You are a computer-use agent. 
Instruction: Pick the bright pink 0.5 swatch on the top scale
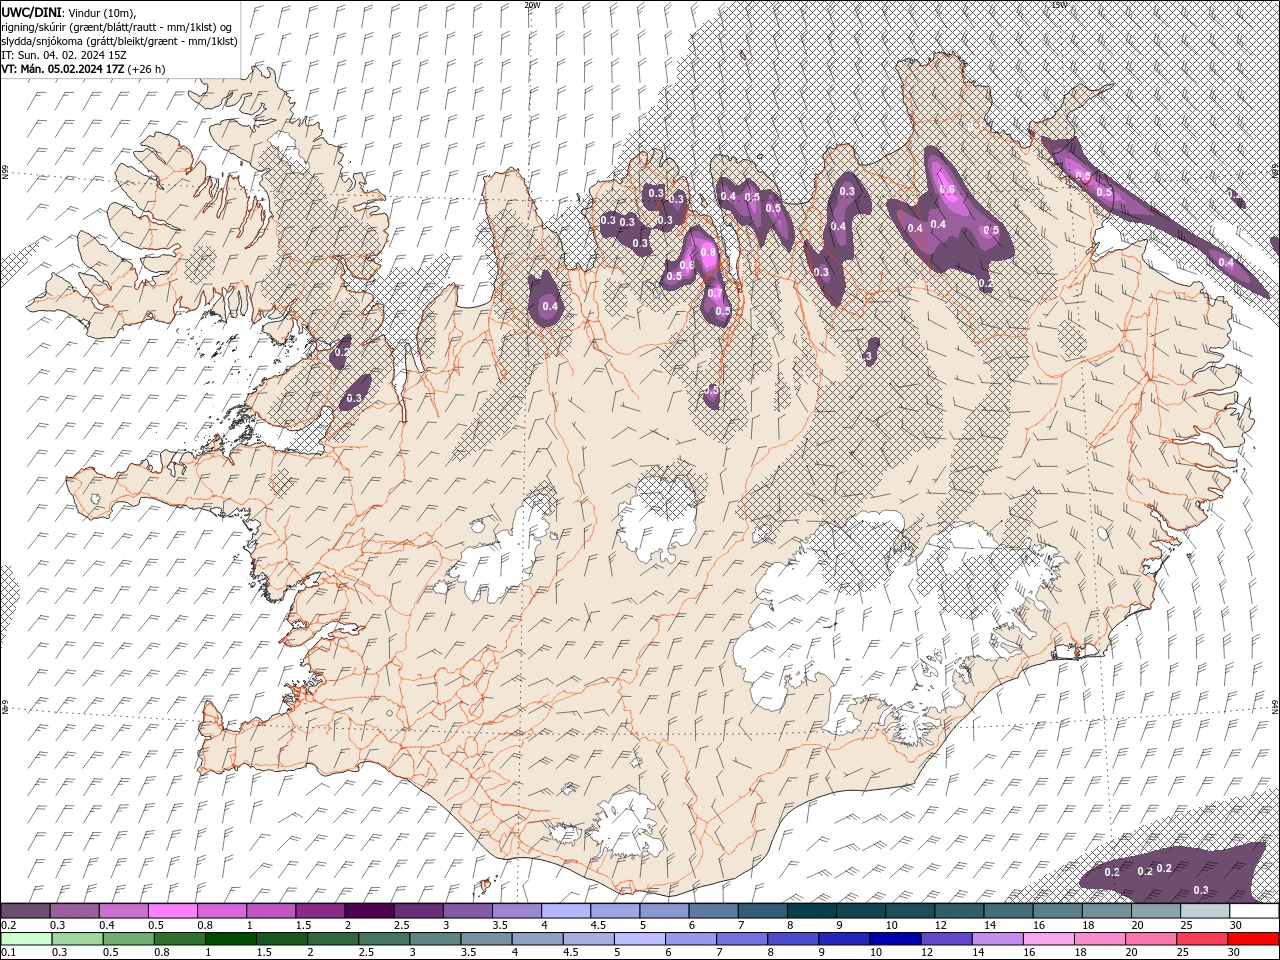point(172,911)
